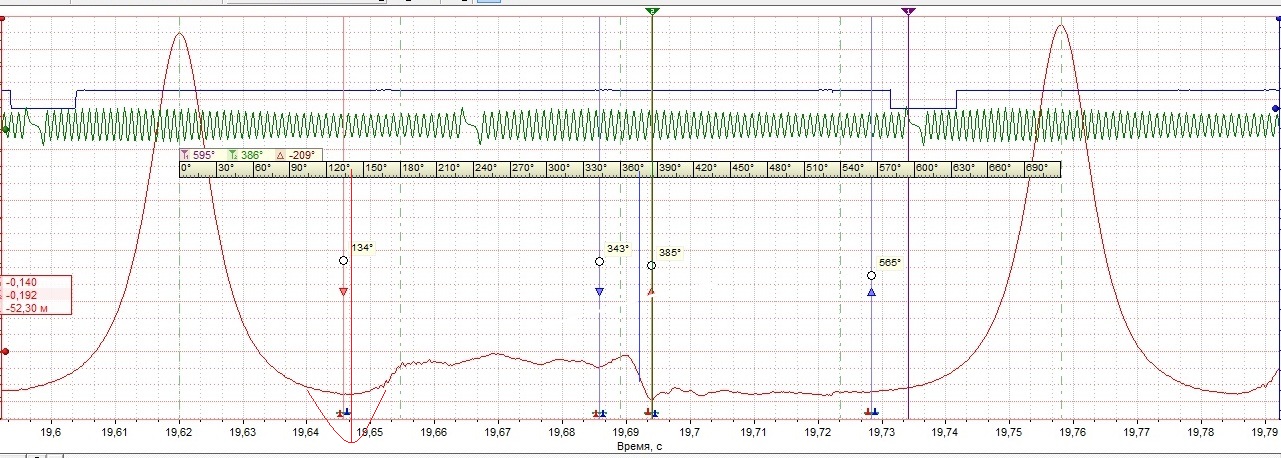Click the circle handle of the 565° marker
Screen dimensions: 1281x458
pos(871,275)
